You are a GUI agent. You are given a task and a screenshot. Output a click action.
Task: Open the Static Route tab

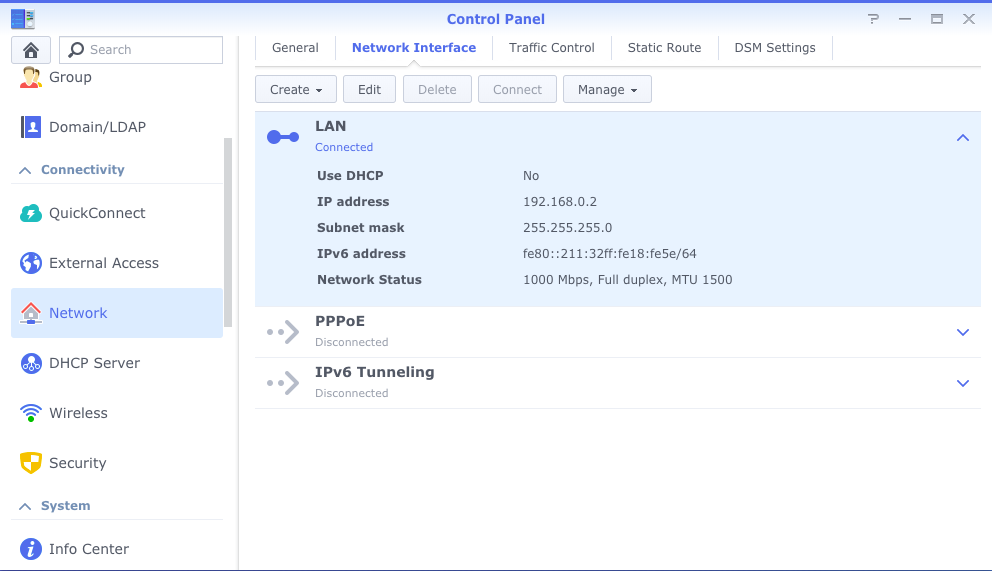pos(664,48)
